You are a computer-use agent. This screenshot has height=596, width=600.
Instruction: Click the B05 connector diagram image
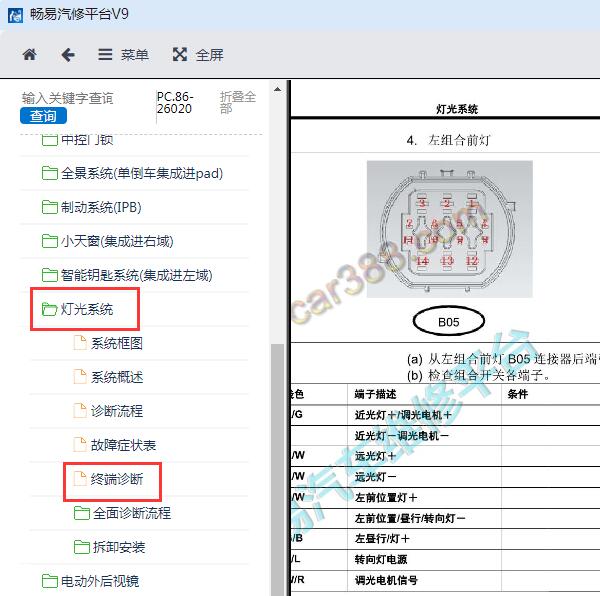[x=450, y=229]
